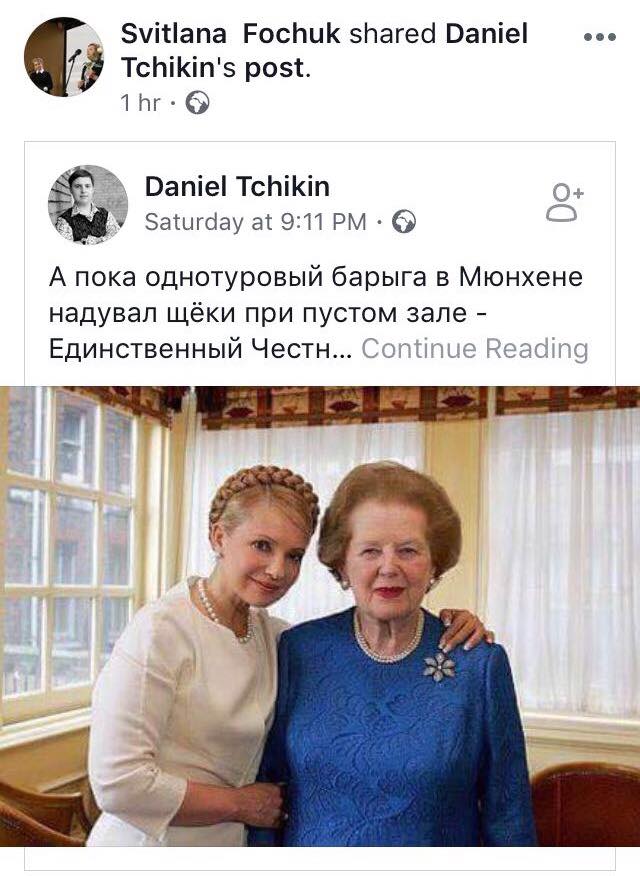The width and height of the screenshot is (640, 876).
Task: Click the "Svitlana Fochuk" name in the header
Action: pyautogui.click(x=230, y=34)
